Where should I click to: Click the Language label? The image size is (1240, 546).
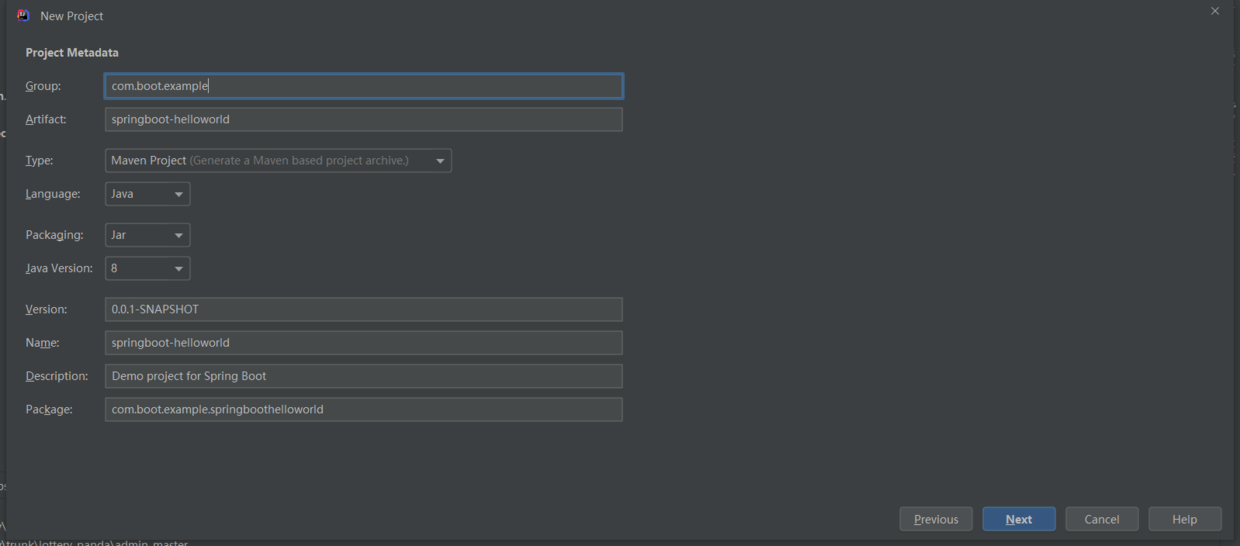53,194
